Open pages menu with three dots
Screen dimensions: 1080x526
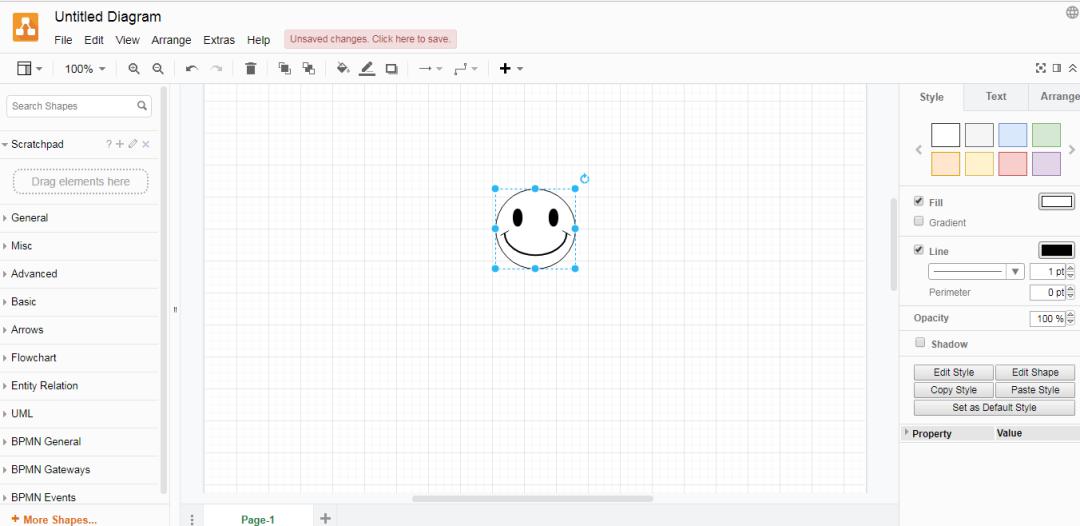coord(192,520)
